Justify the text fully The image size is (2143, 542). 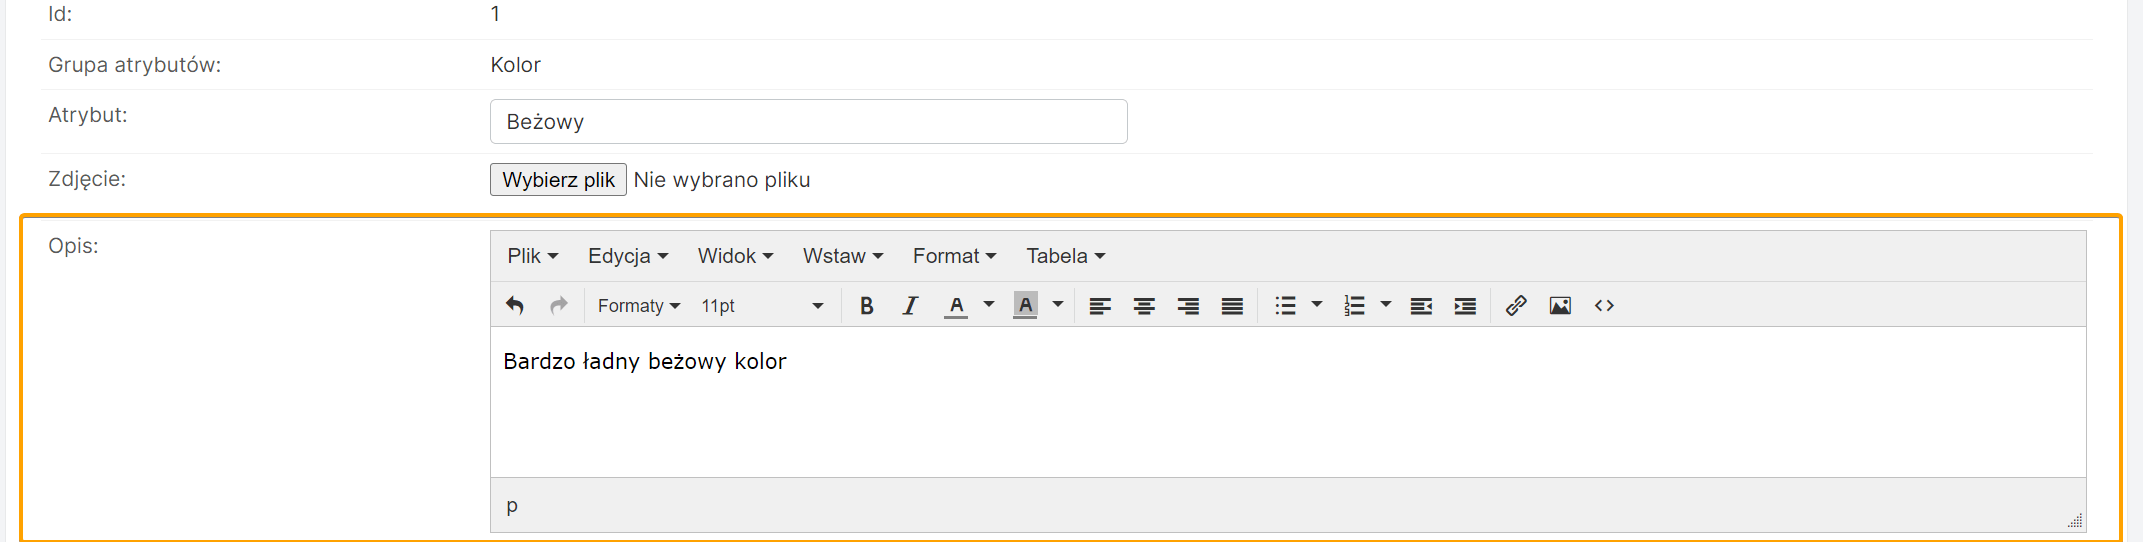point(1232,306)
